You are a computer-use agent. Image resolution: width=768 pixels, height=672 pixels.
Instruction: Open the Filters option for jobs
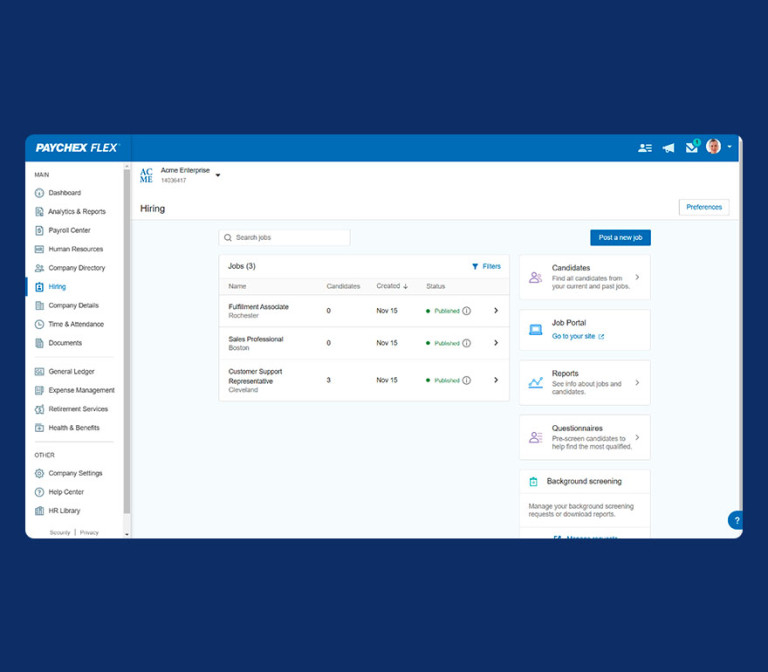[486, 266]
